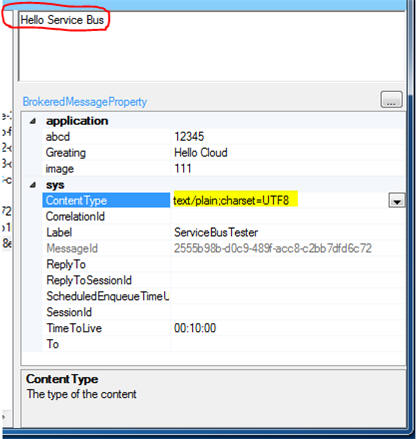Screen dimensions: 416x439
Task: Collapse the sys property category
Action: click(x=33, y=185)
